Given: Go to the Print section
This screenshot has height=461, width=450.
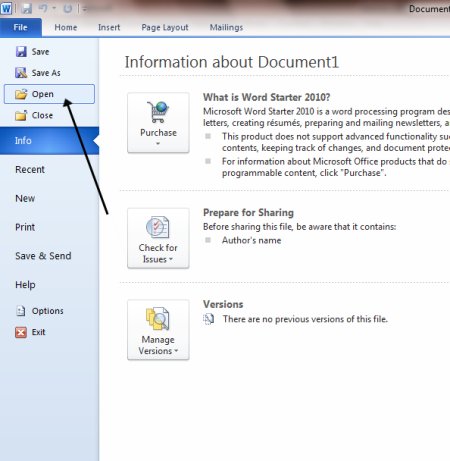Looking at the screenshot, I should pyautogui.click(x=25, y=227).
